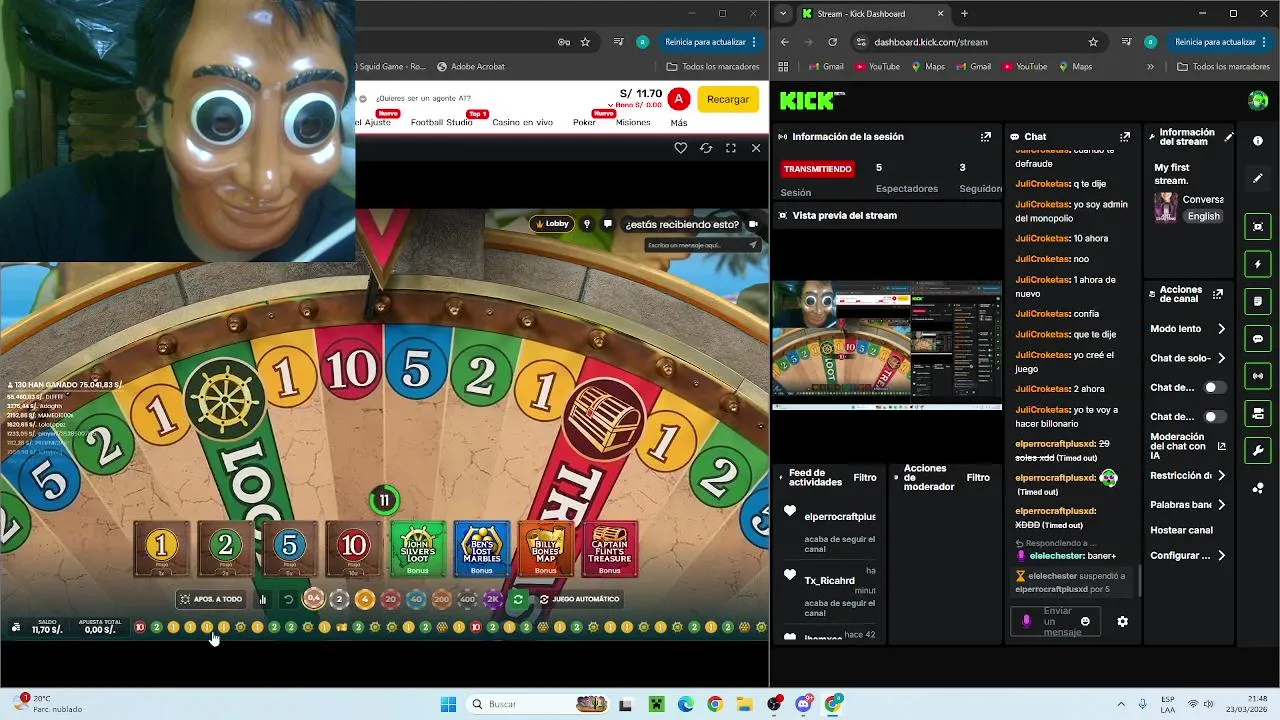The width and height of the screenshot is (1280, 720).
Task: Click the lightning bolt icon in Kick sidebar
Action: click(1258, 264)
